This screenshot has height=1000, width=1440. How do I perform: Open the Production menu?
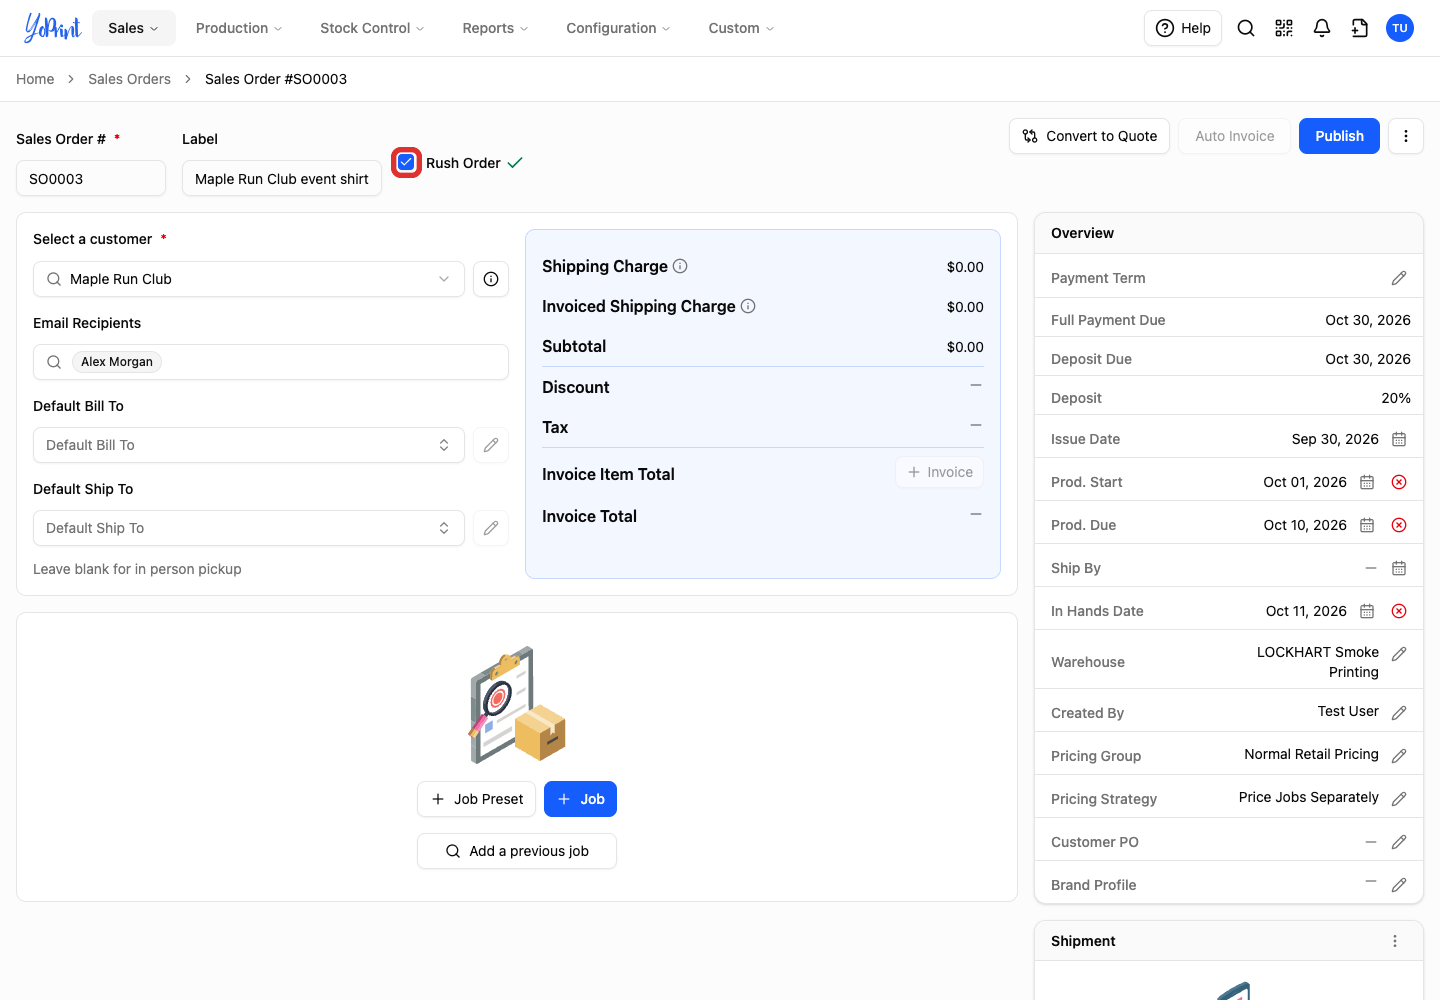[239, 28]
